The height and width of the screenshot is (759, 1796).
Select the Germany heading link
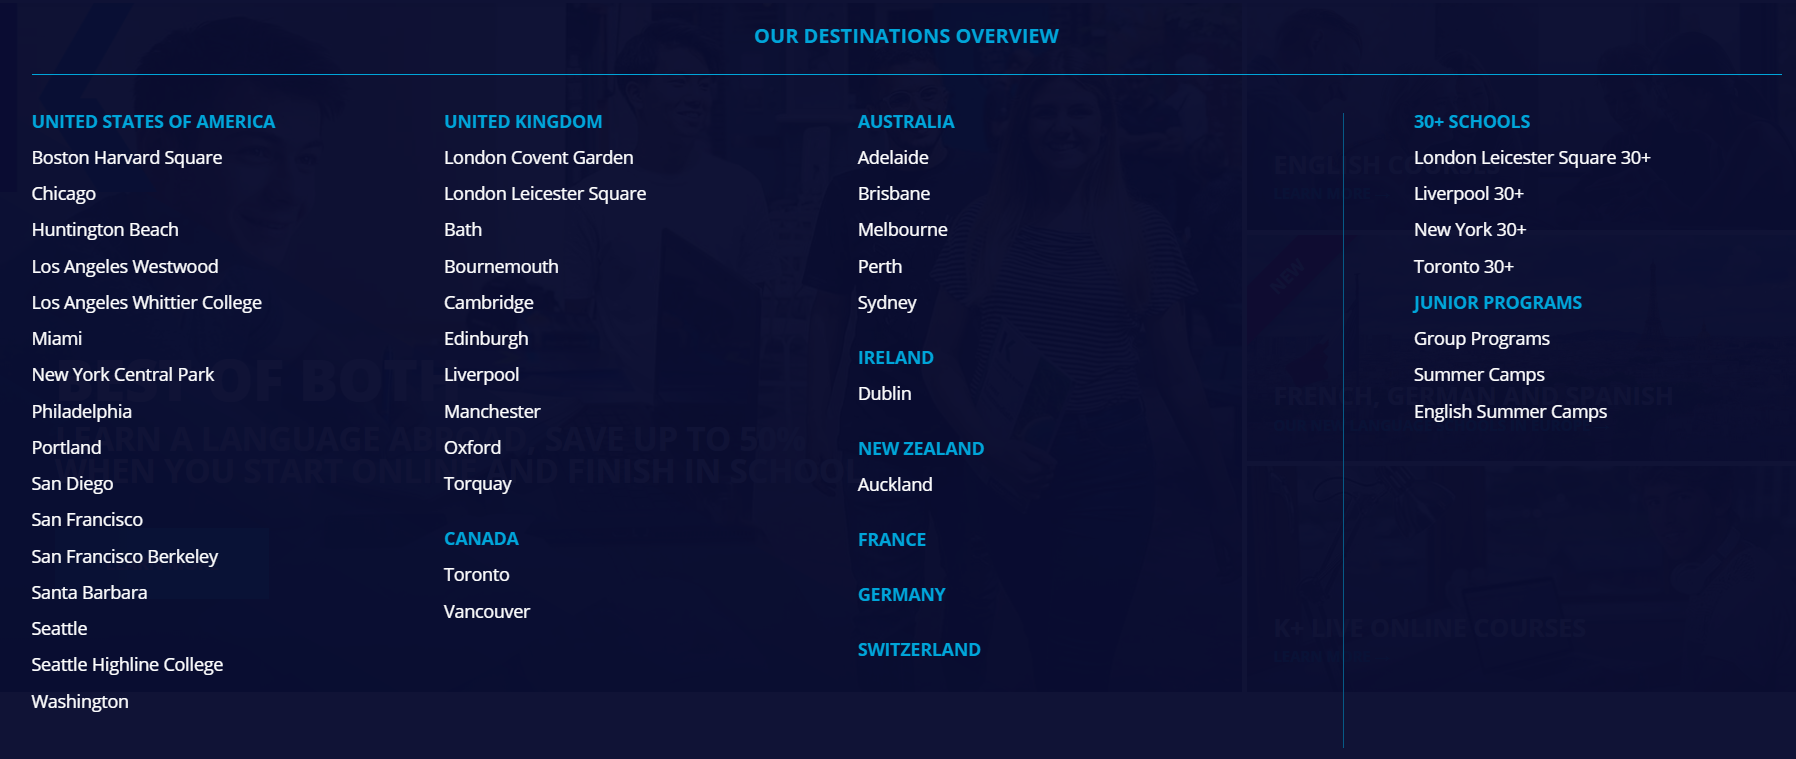pos(902,594)
